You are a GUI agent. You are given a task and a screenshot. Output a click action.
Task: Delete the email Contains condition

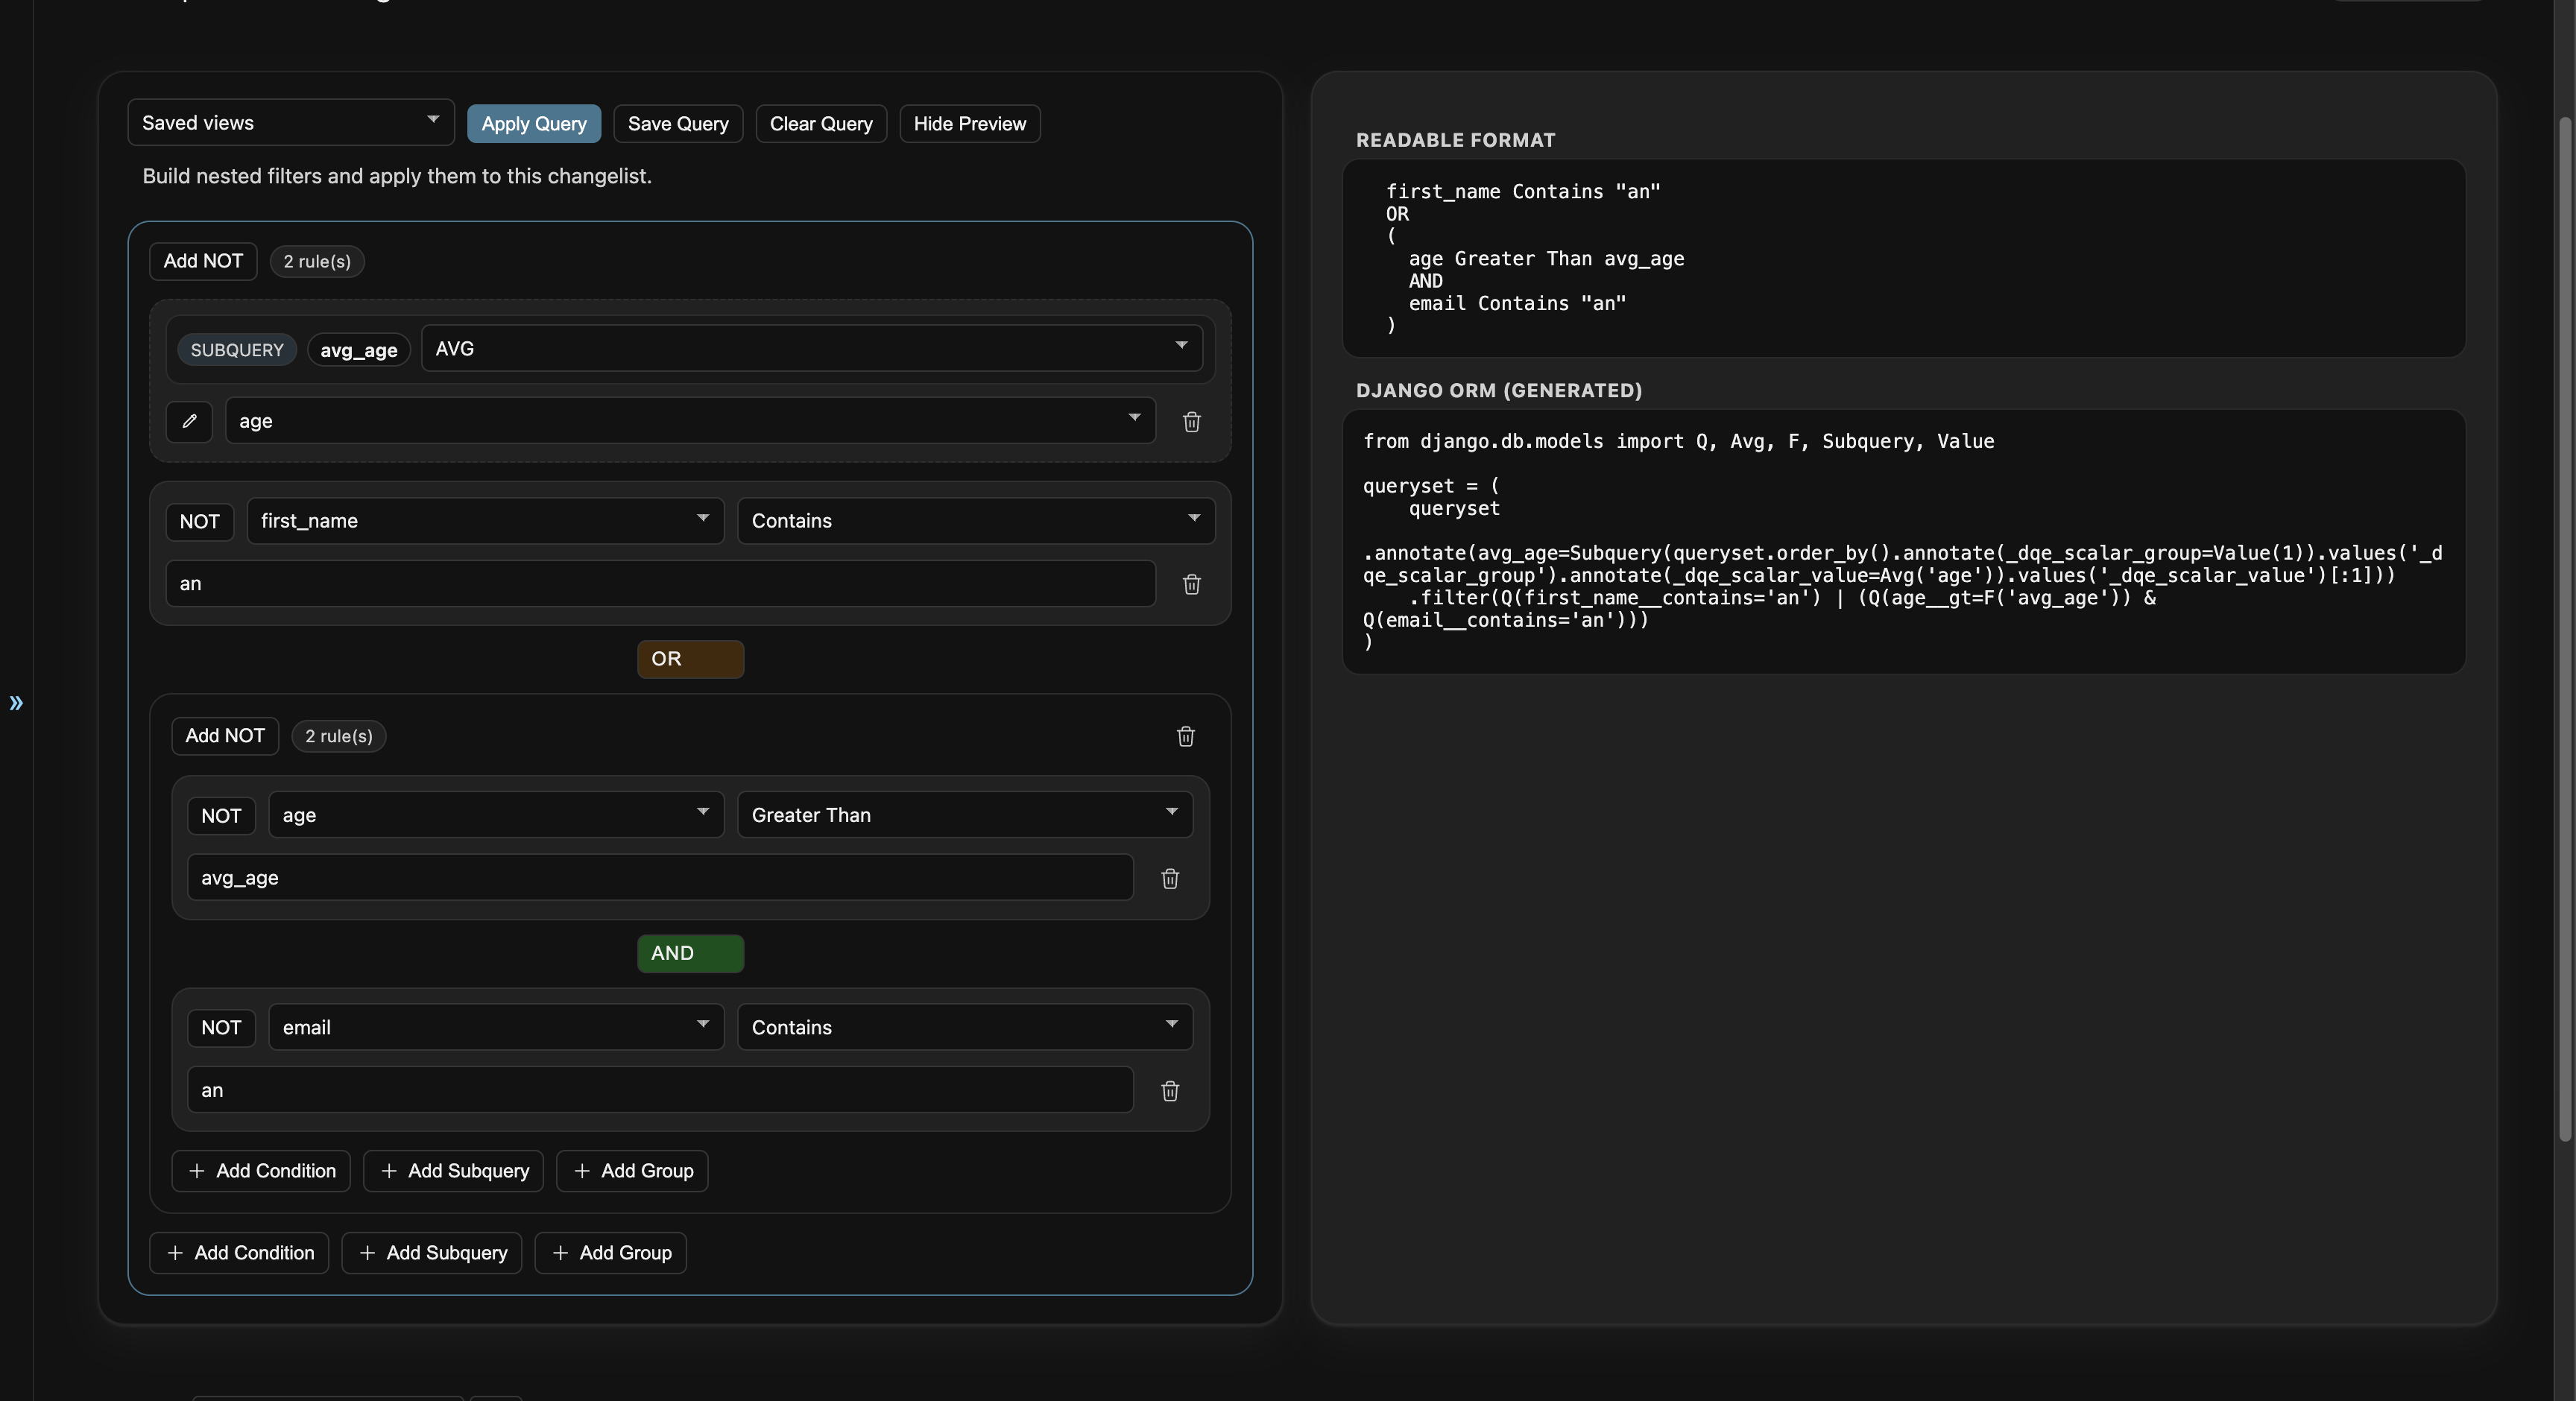coord(1170,1090)
